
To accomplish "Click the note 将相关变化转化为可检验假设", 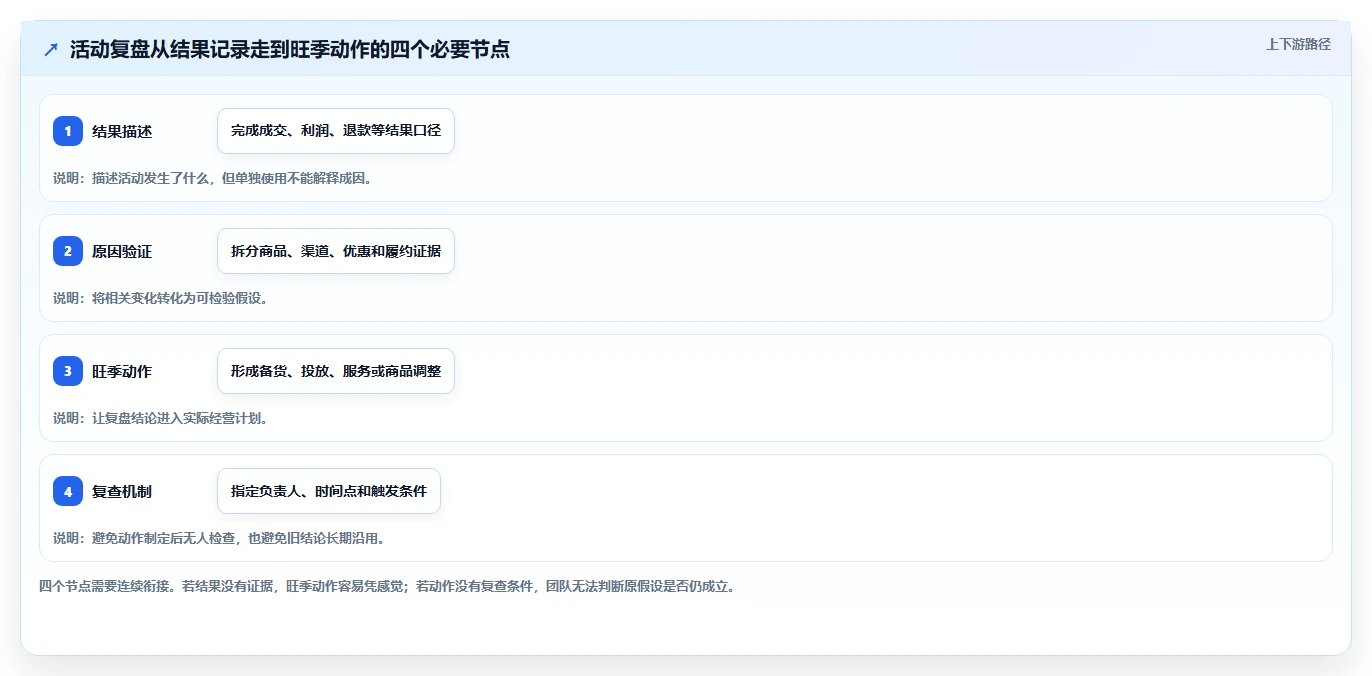I will (161, 298).
